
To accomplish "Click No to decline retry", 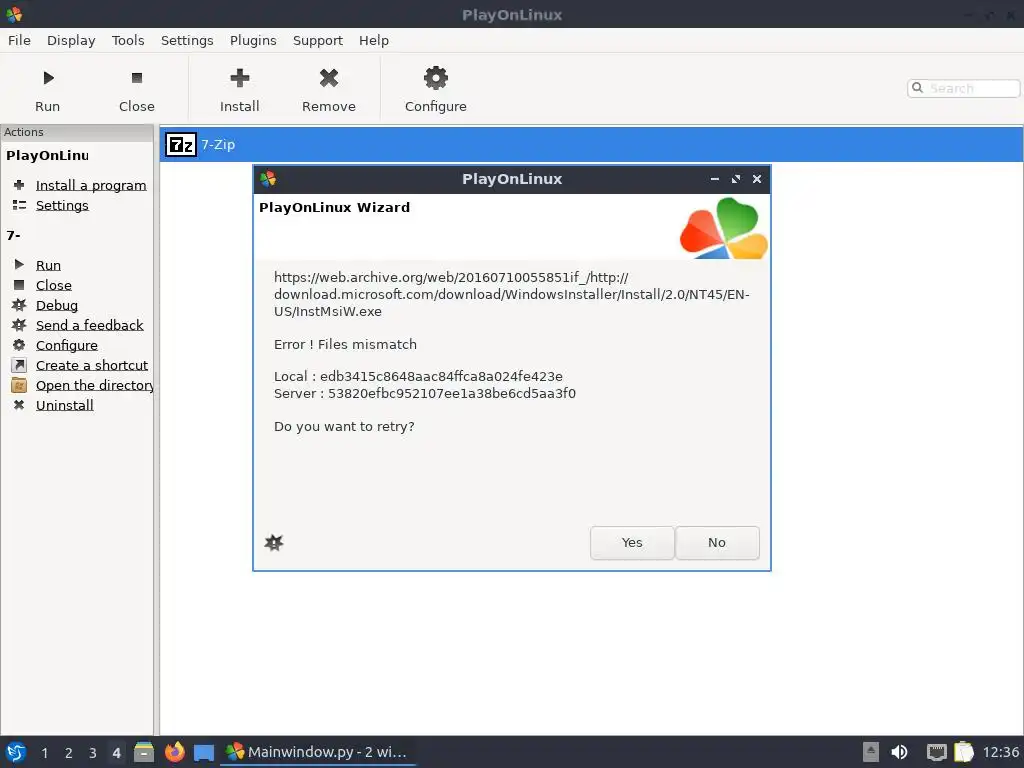I will 717,543.
